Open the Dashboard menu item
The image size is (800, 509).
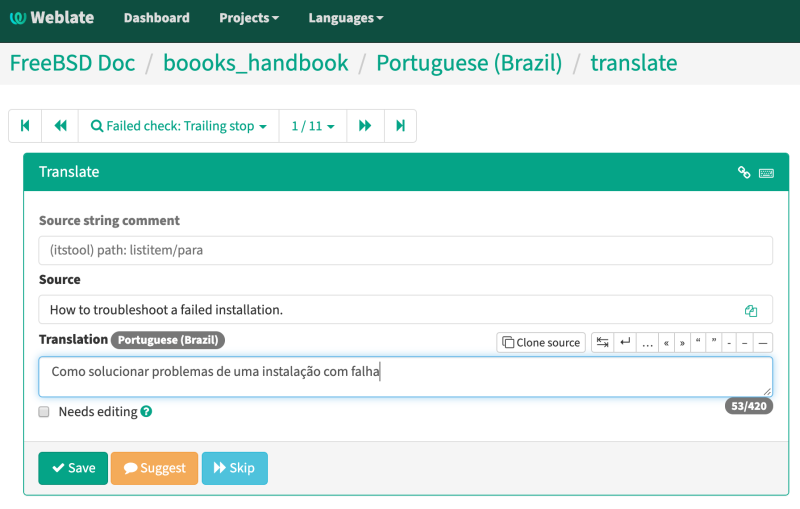157,18
